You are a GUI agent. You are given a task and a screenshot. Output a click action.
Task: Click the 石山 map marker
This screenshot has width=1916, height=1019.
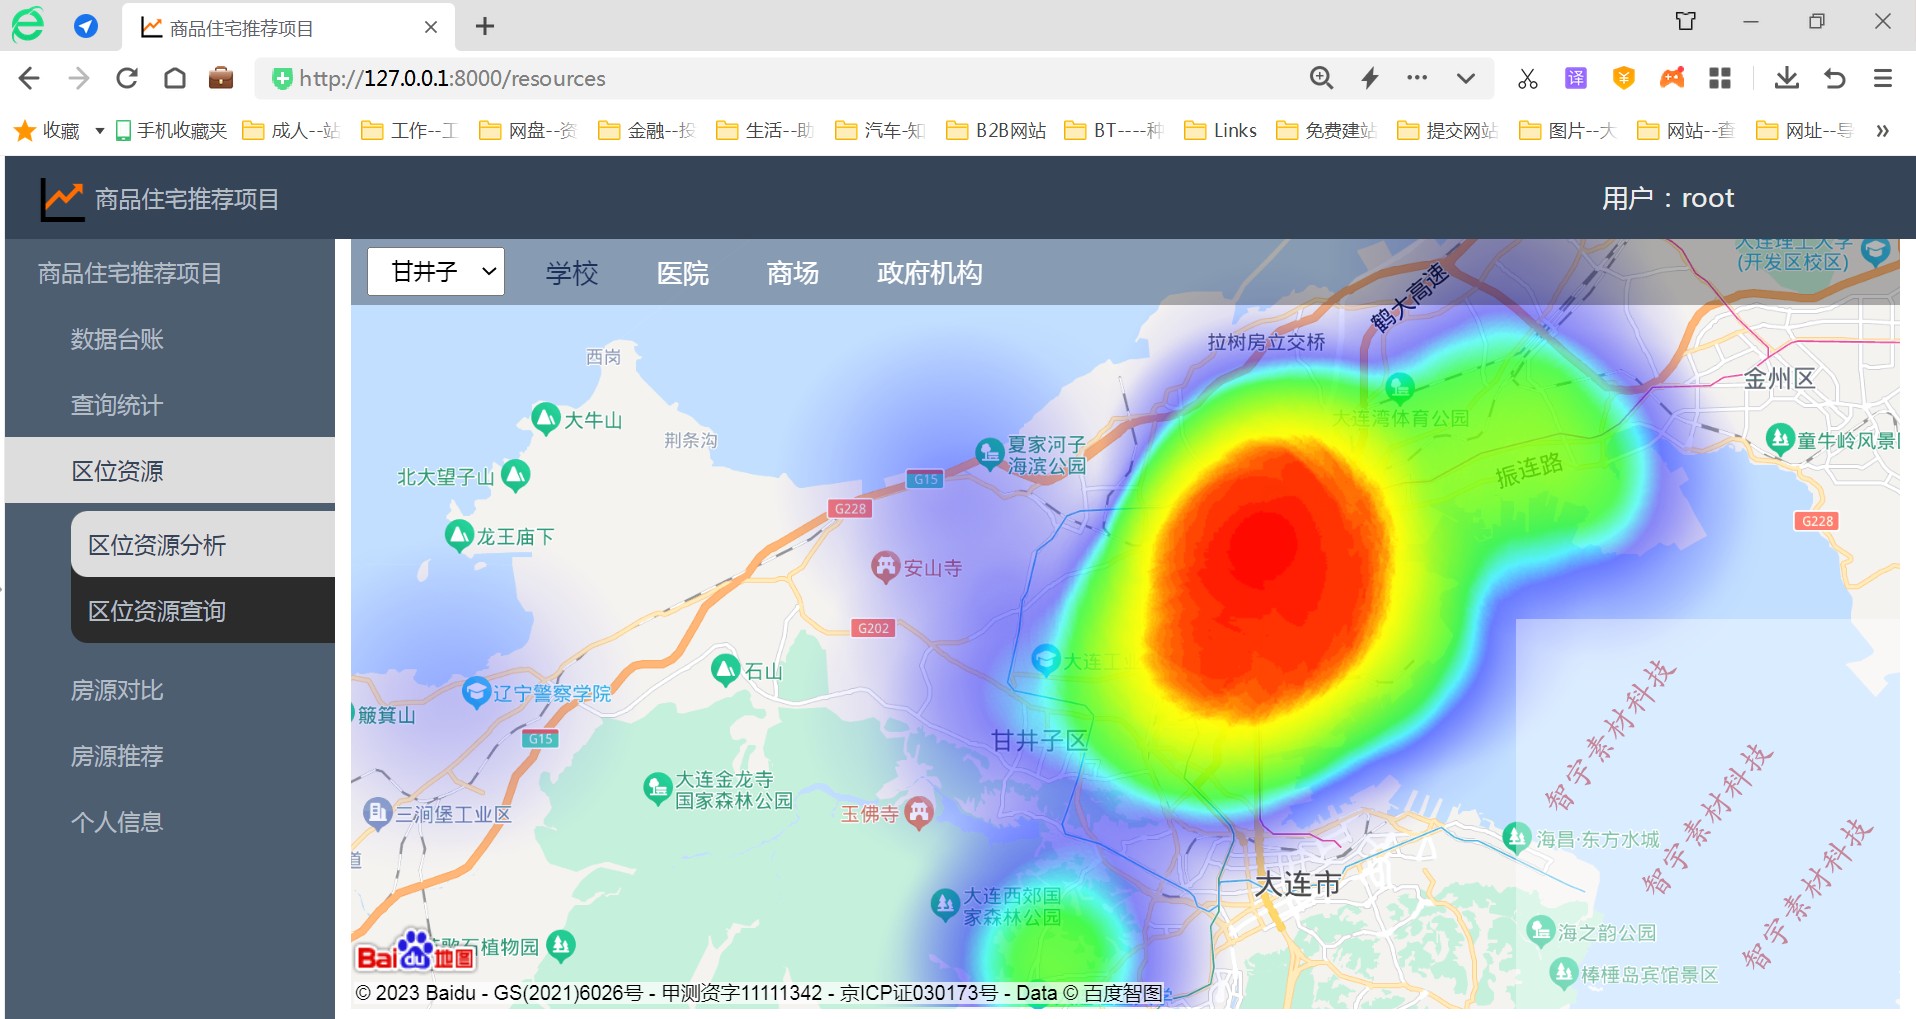tap(726, 670)
